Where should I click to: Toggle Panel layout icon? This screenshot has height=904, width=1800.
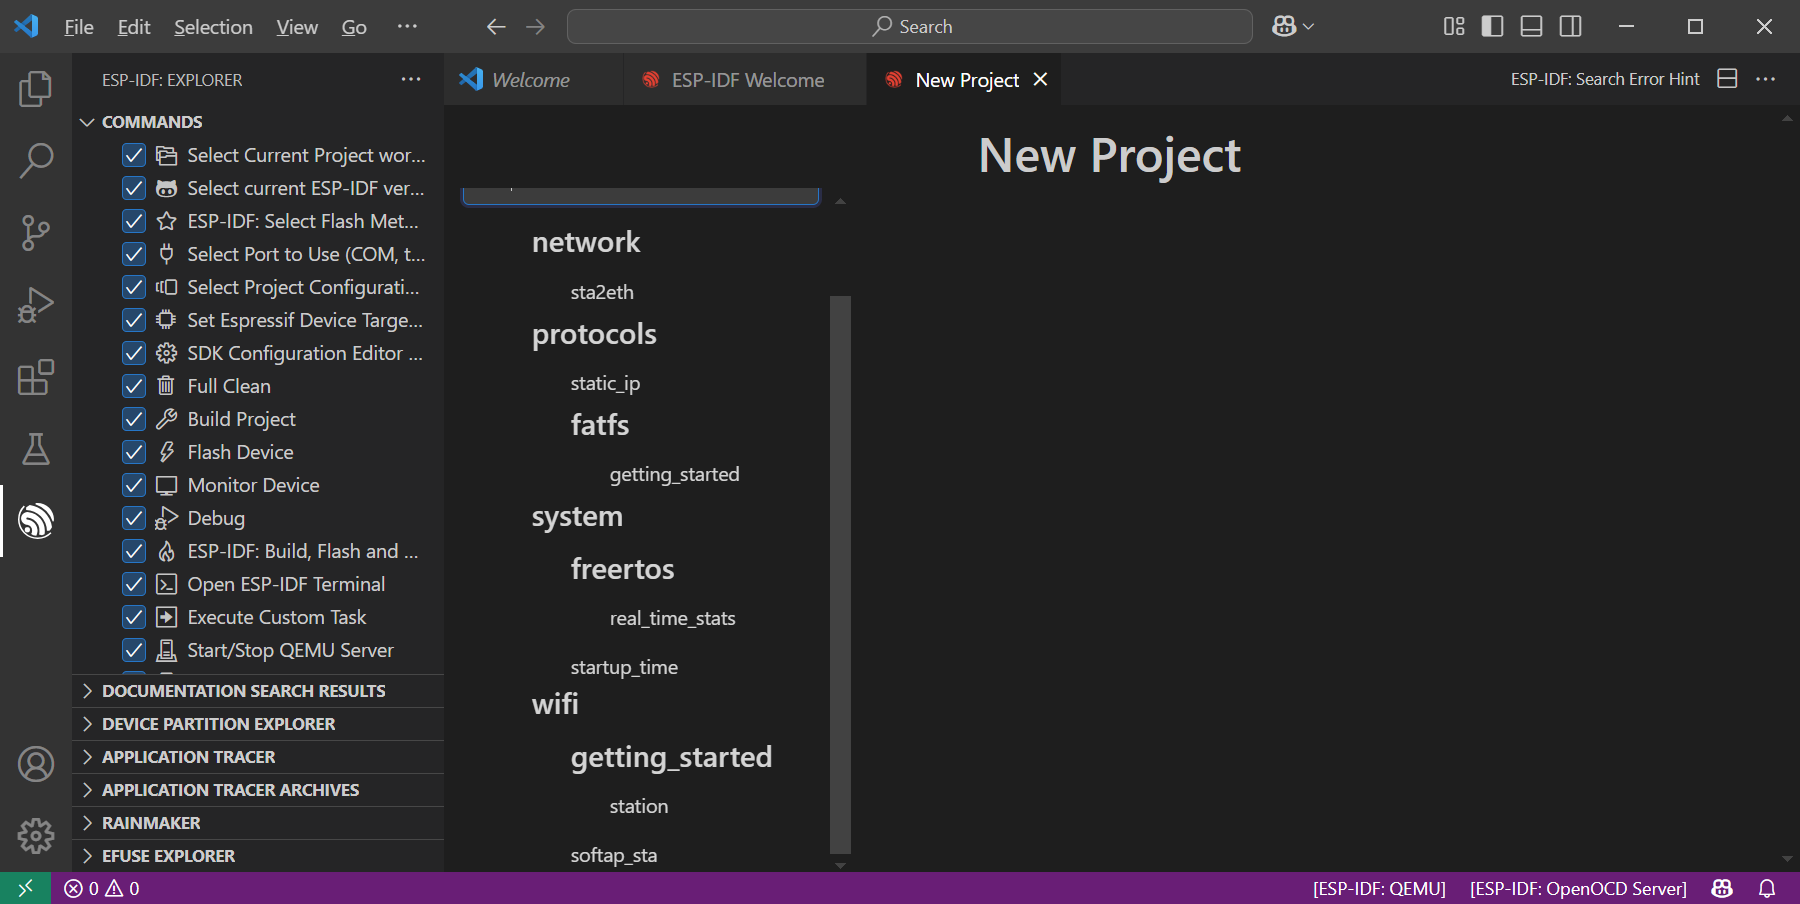[x=1531, y=27]
